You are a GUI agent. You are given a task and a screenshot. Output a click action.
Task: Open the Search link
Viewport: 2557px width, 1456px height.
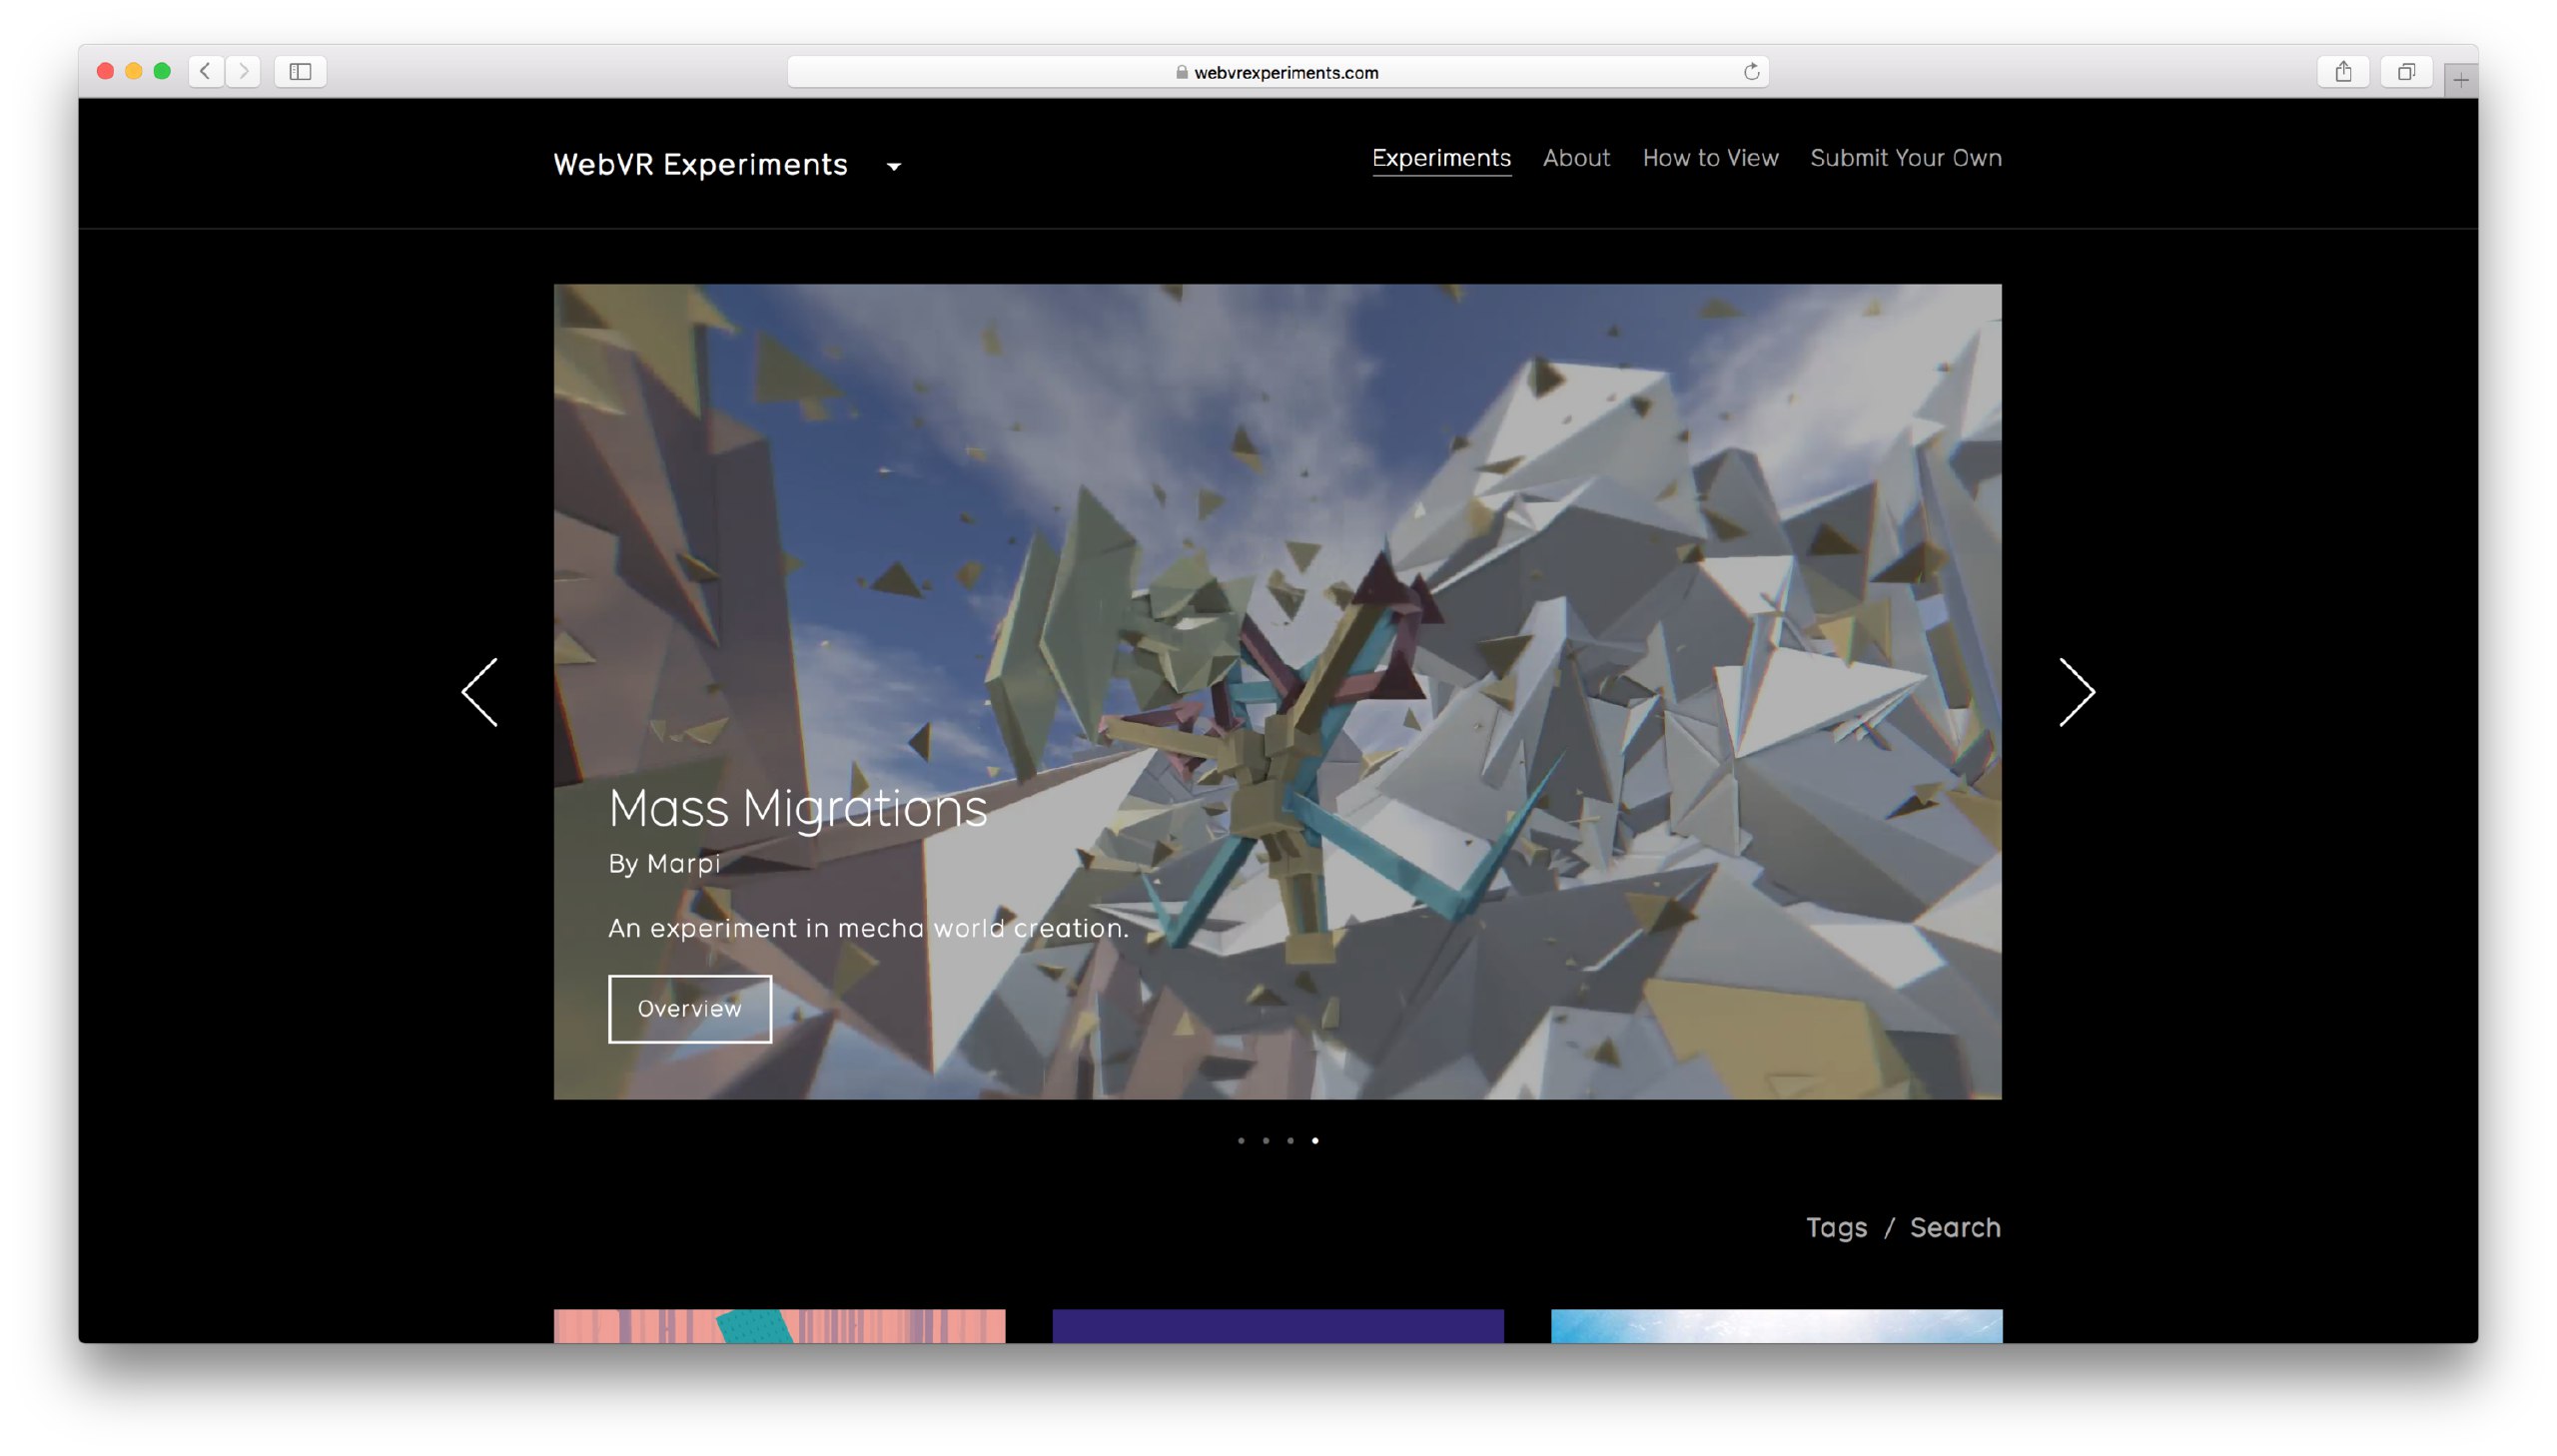pyautogui.click(x=1955, y=1228)
